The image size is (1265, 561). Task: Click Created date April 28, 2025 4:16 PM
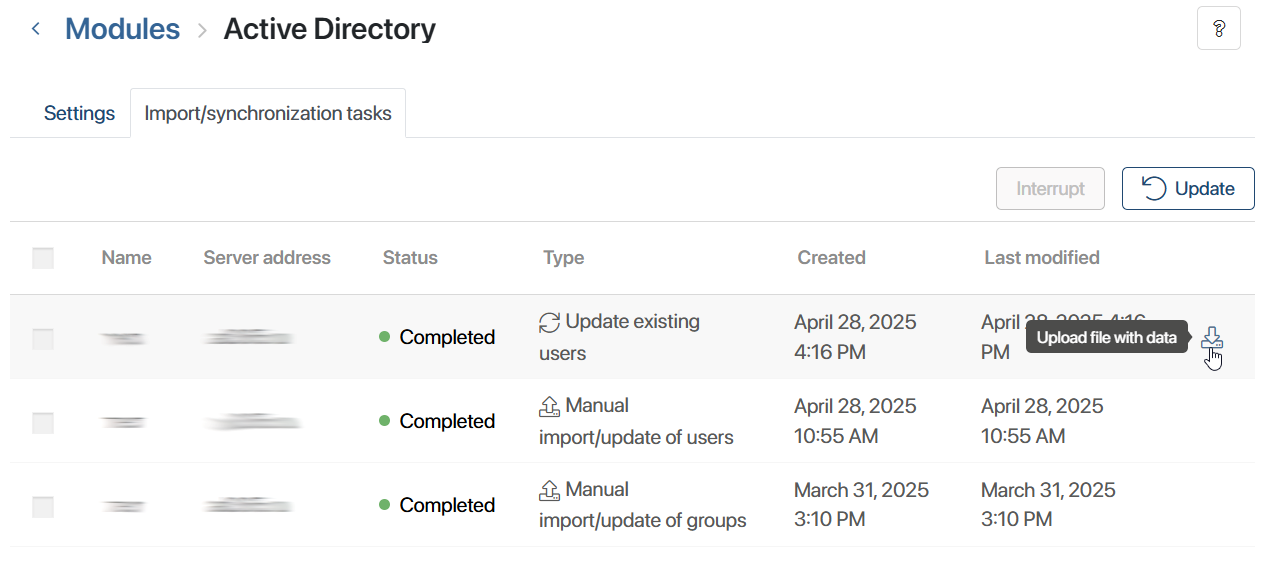855,337
